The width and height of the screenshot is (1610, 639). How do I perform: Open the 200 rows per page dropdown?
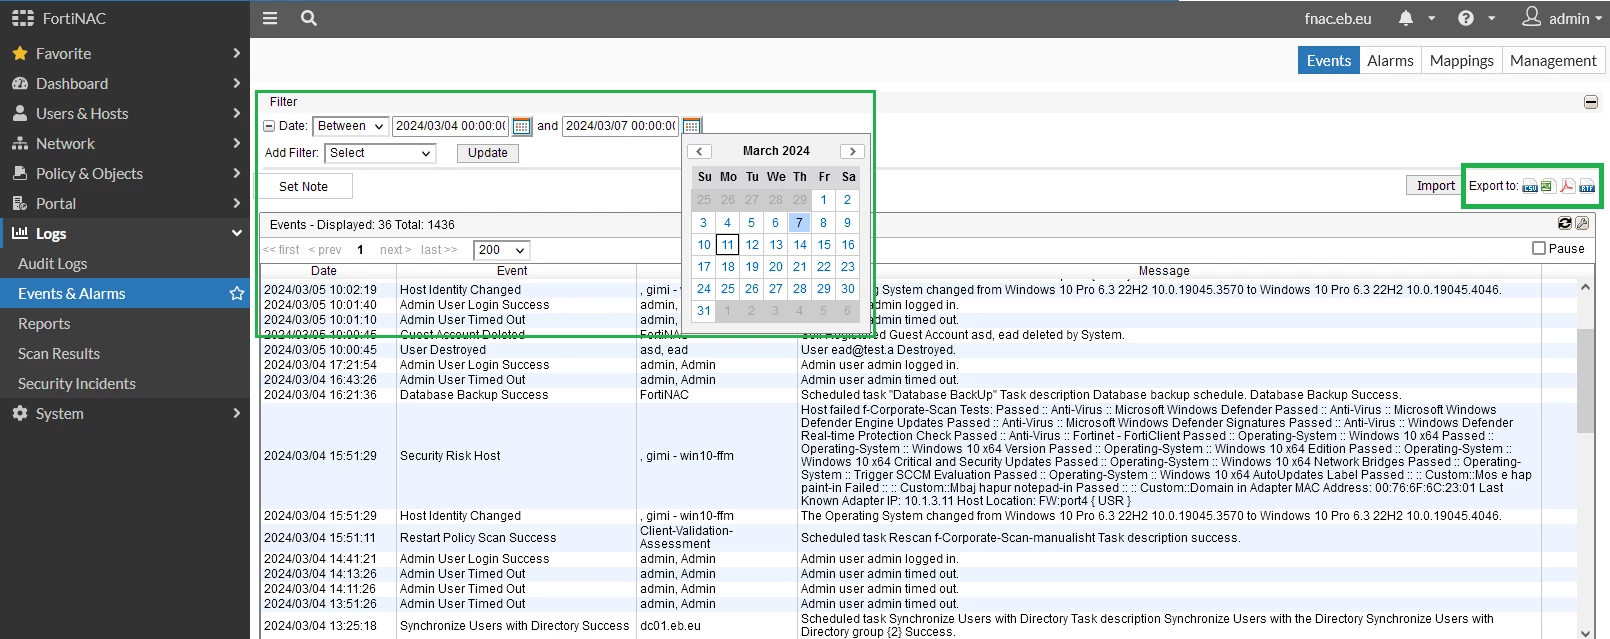click(502, 250)
